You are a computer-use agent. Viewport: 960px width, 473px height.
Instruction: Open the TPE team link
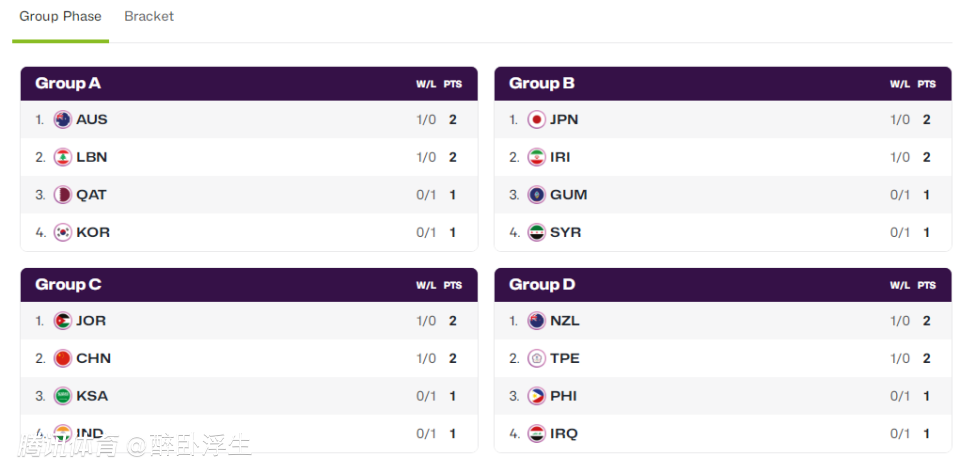pos(565,358)
